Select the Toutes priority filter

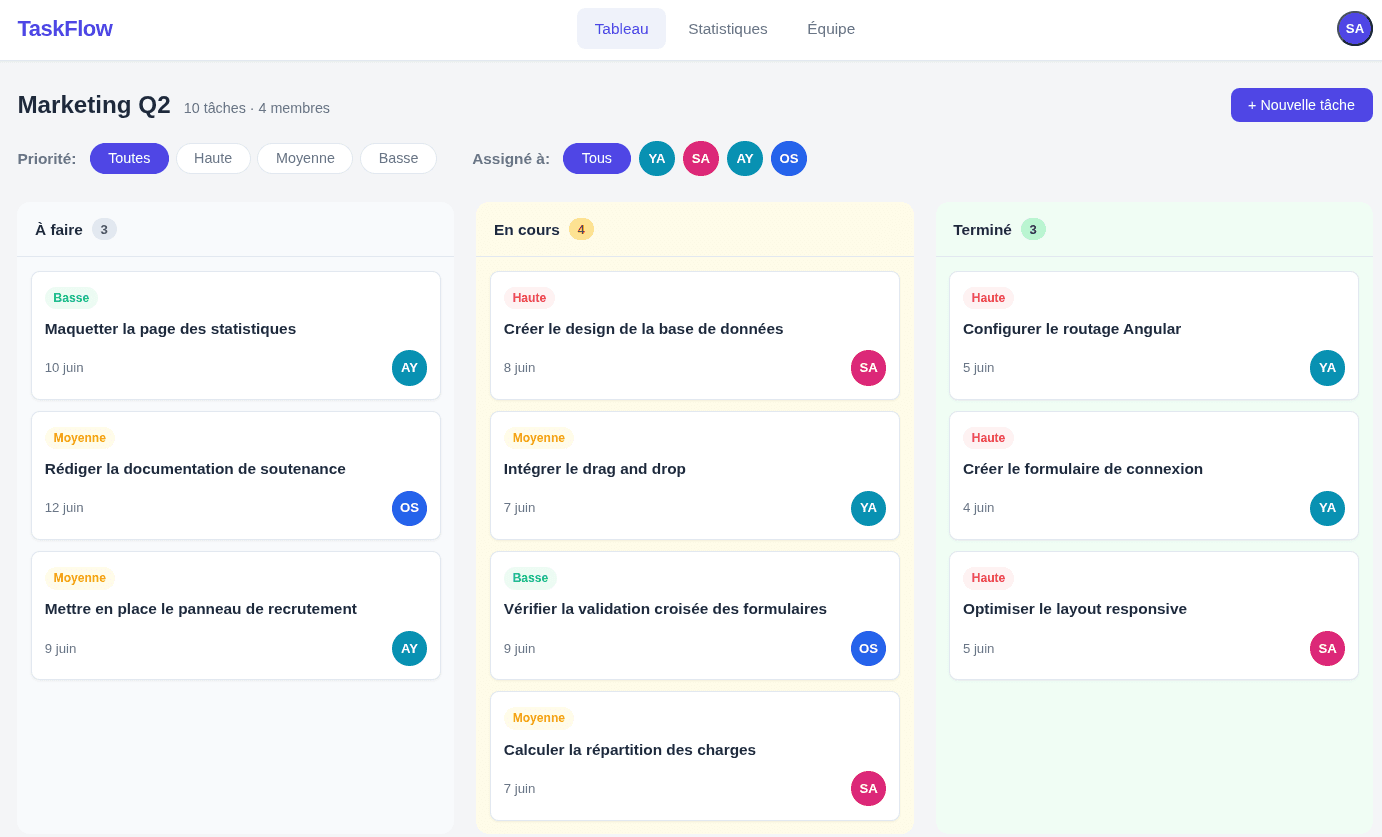(x=129, y=158)
